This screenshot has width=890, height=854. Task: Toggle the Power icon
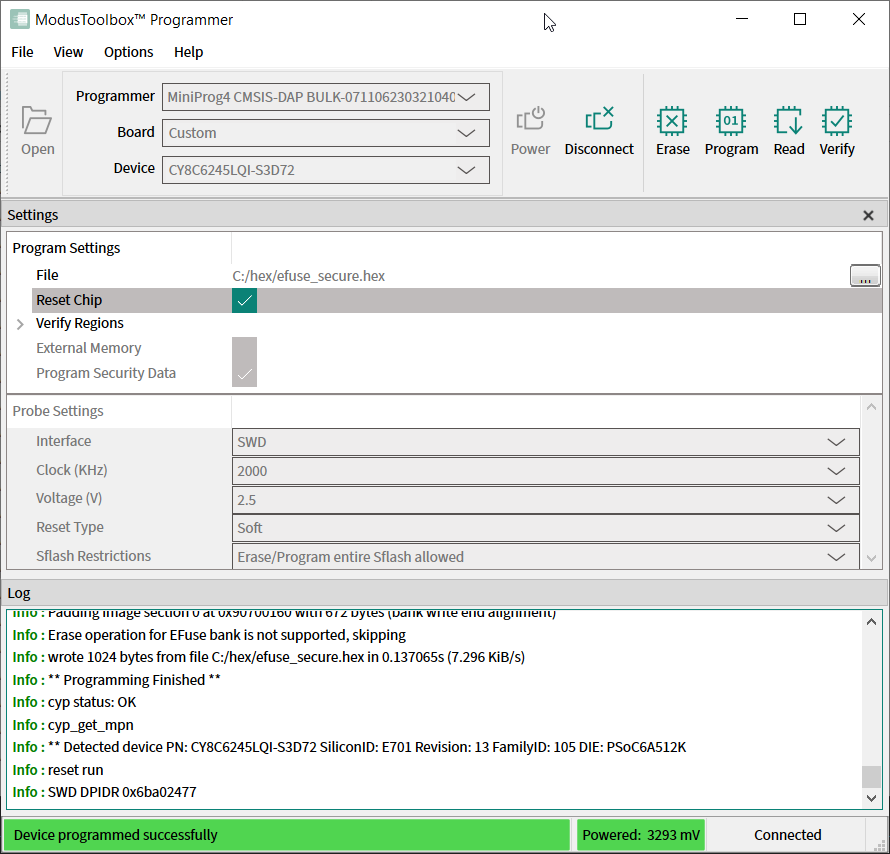click(x=530, y=121)
